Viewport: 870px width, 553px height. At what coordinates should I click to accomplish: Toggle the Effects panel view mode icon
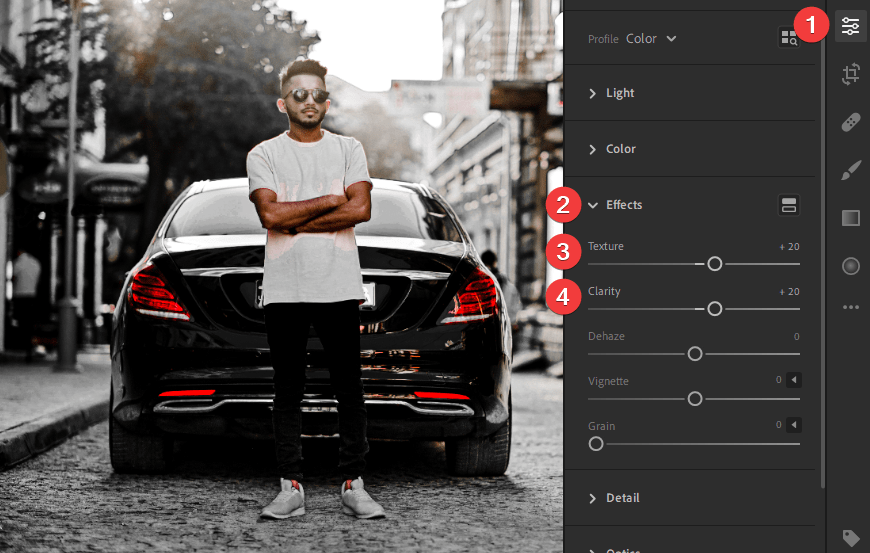click(x=789, y=205)
